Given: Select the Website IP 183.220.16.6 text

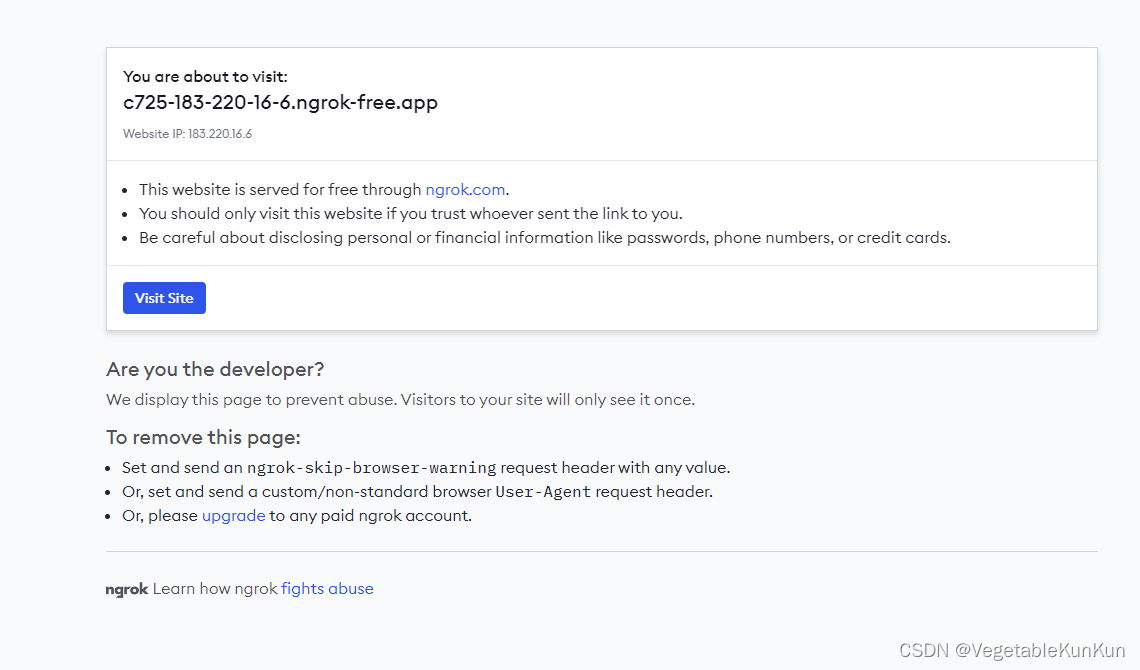Looking at the screenshot, I should click(x=185, y=133).
